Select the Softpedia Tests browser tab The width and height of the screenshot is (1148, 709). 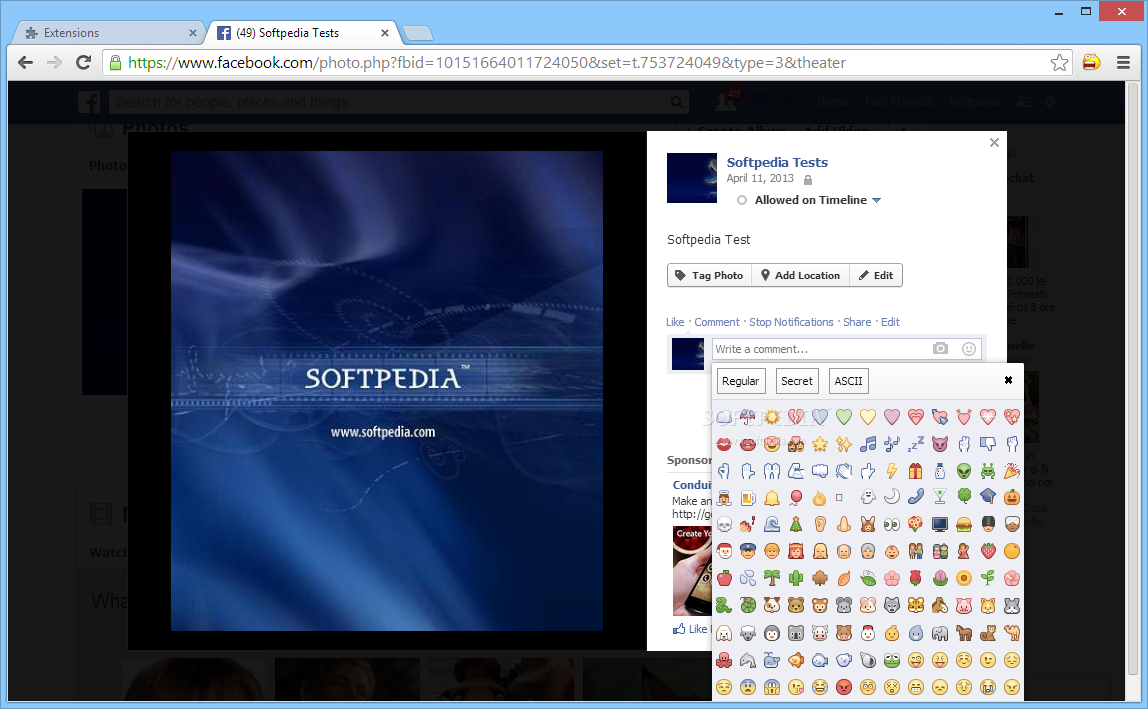coord(304,33)
